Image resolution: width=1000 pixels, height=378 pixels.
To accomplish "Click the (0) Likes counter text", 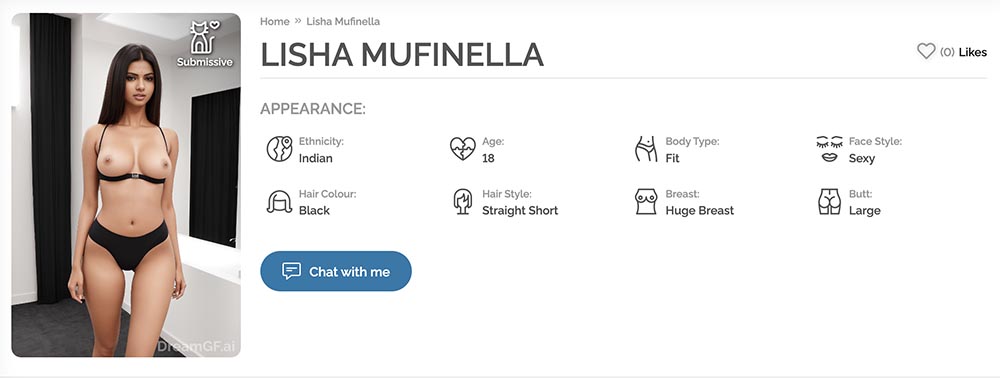I will (x=963, y=52).
